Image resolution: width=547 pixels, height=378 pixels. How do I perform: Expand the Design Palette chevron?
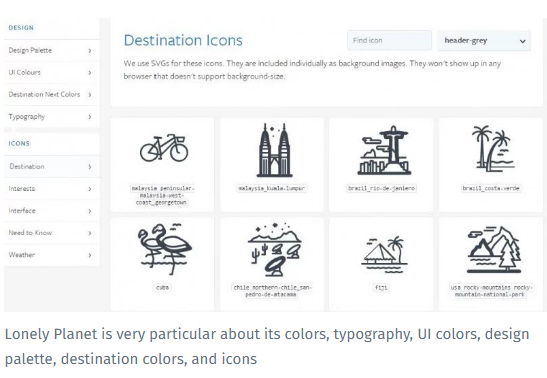pos(90,51)
